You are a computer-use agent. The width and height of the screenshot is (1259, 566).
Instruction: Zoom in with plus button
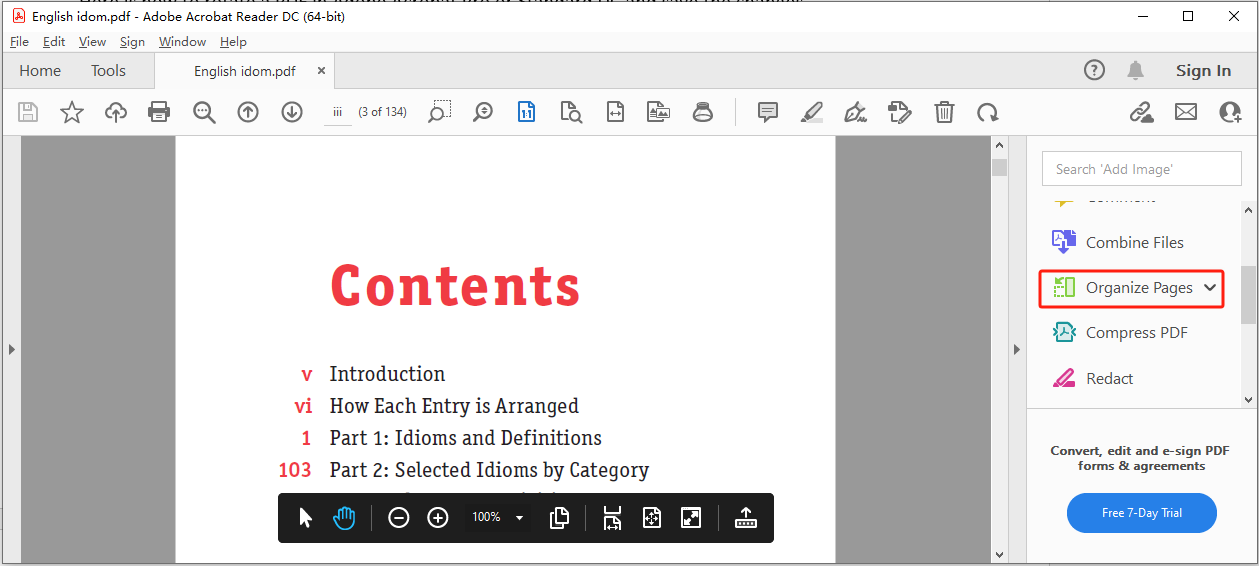(x=438, y=518)
